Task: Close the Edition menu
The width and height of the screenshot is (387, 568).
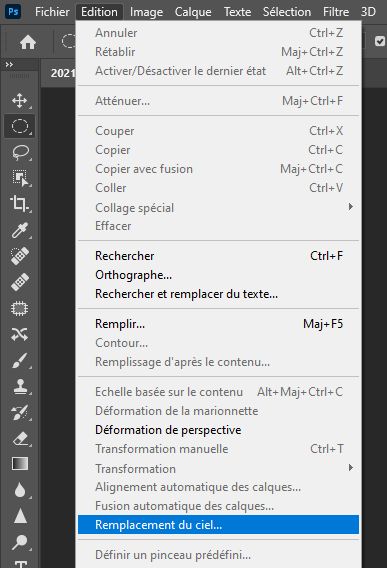Action: coord(99,12)
